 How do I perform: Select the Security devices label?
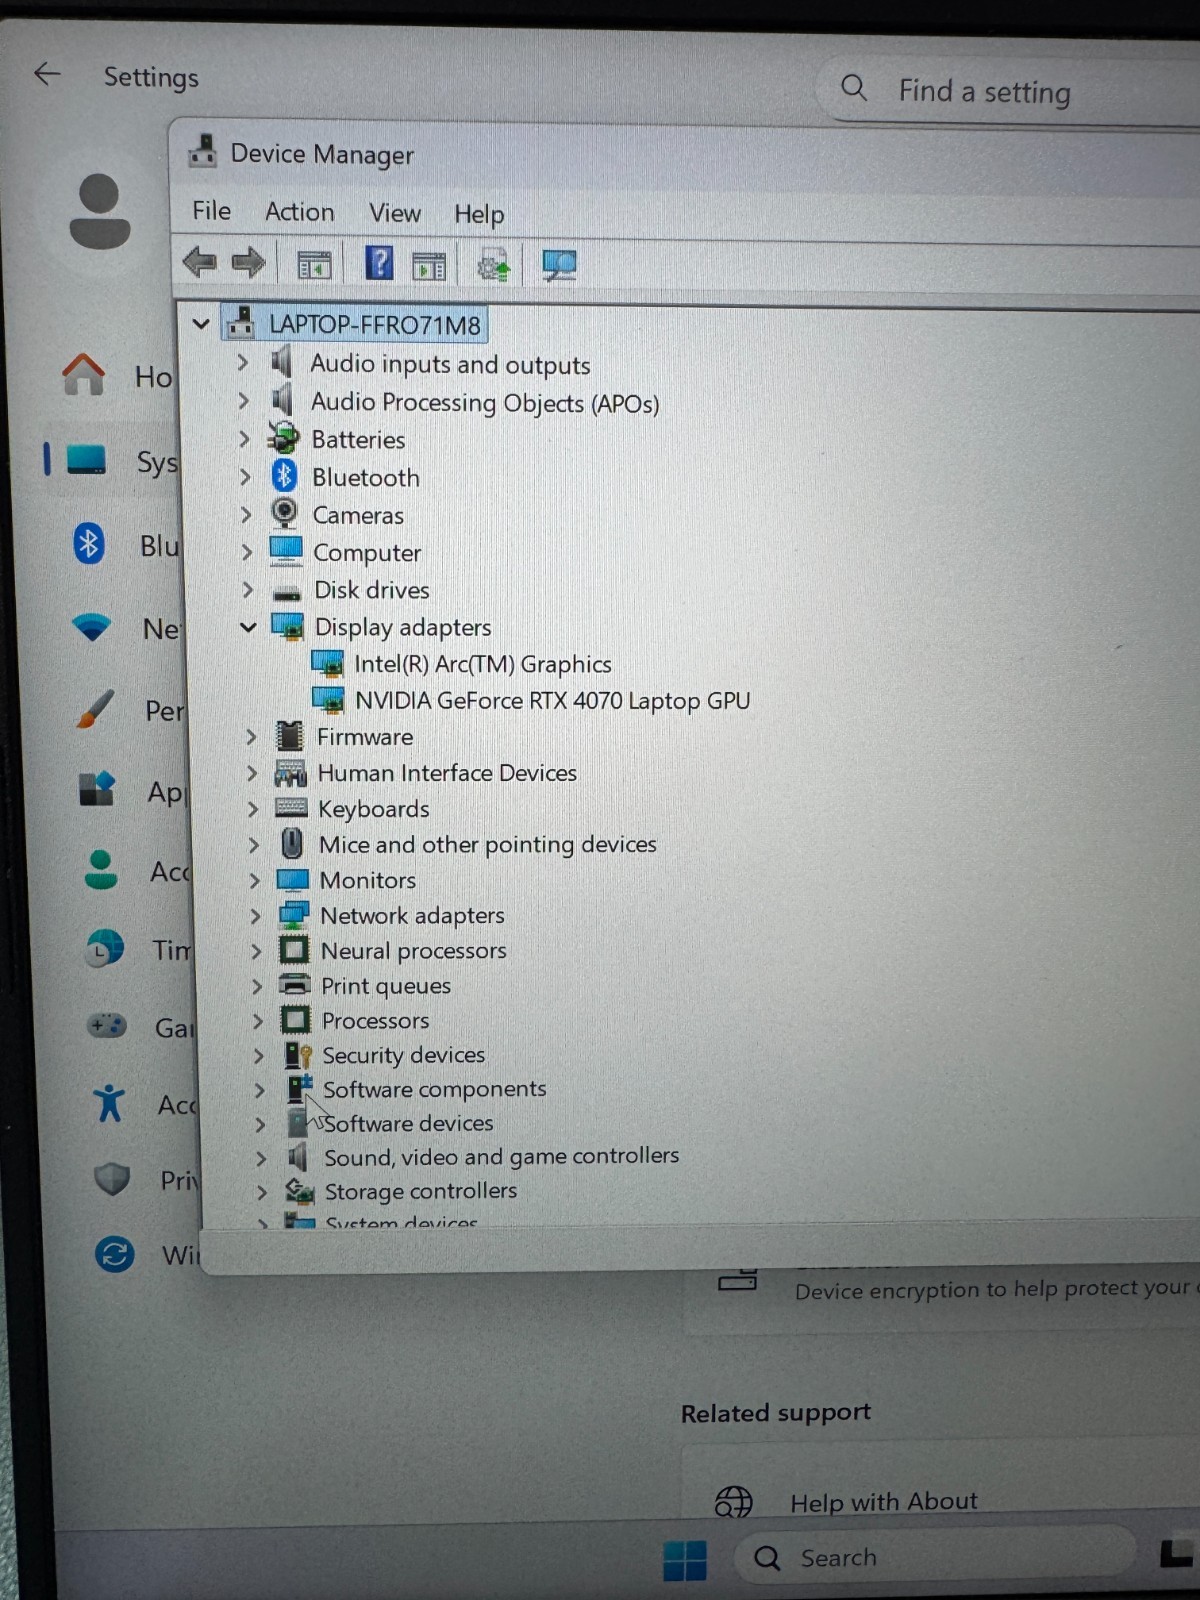click(403, 1055)
